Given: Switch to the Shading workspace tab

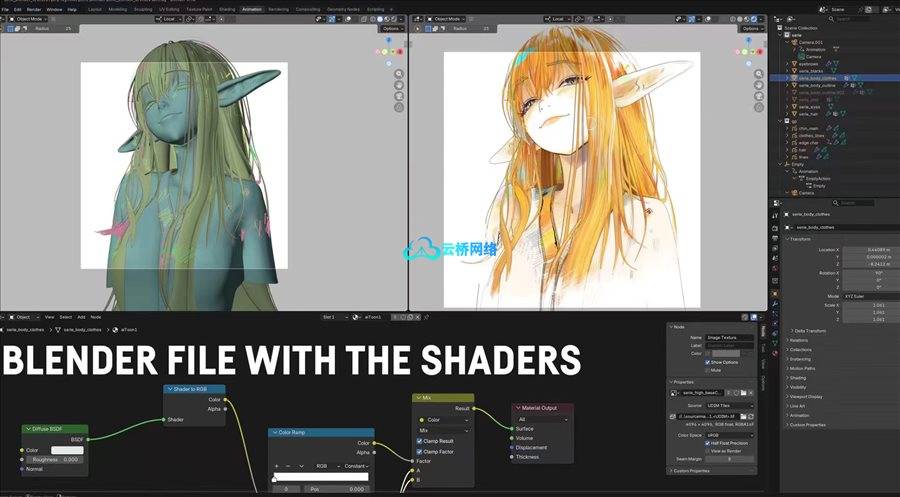Looking at the screenshot, I should (227, 10).
